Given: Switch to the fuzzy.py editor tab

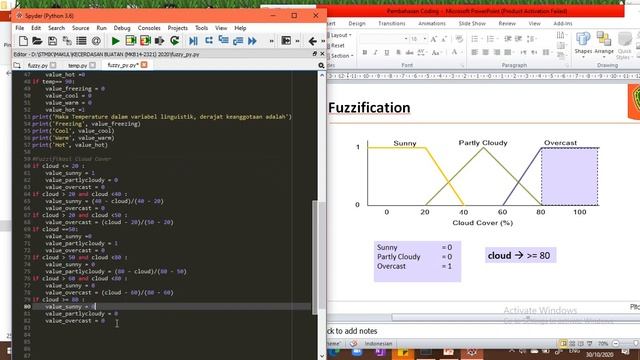Looking at the screenshot, I should (x=37, y=65).
